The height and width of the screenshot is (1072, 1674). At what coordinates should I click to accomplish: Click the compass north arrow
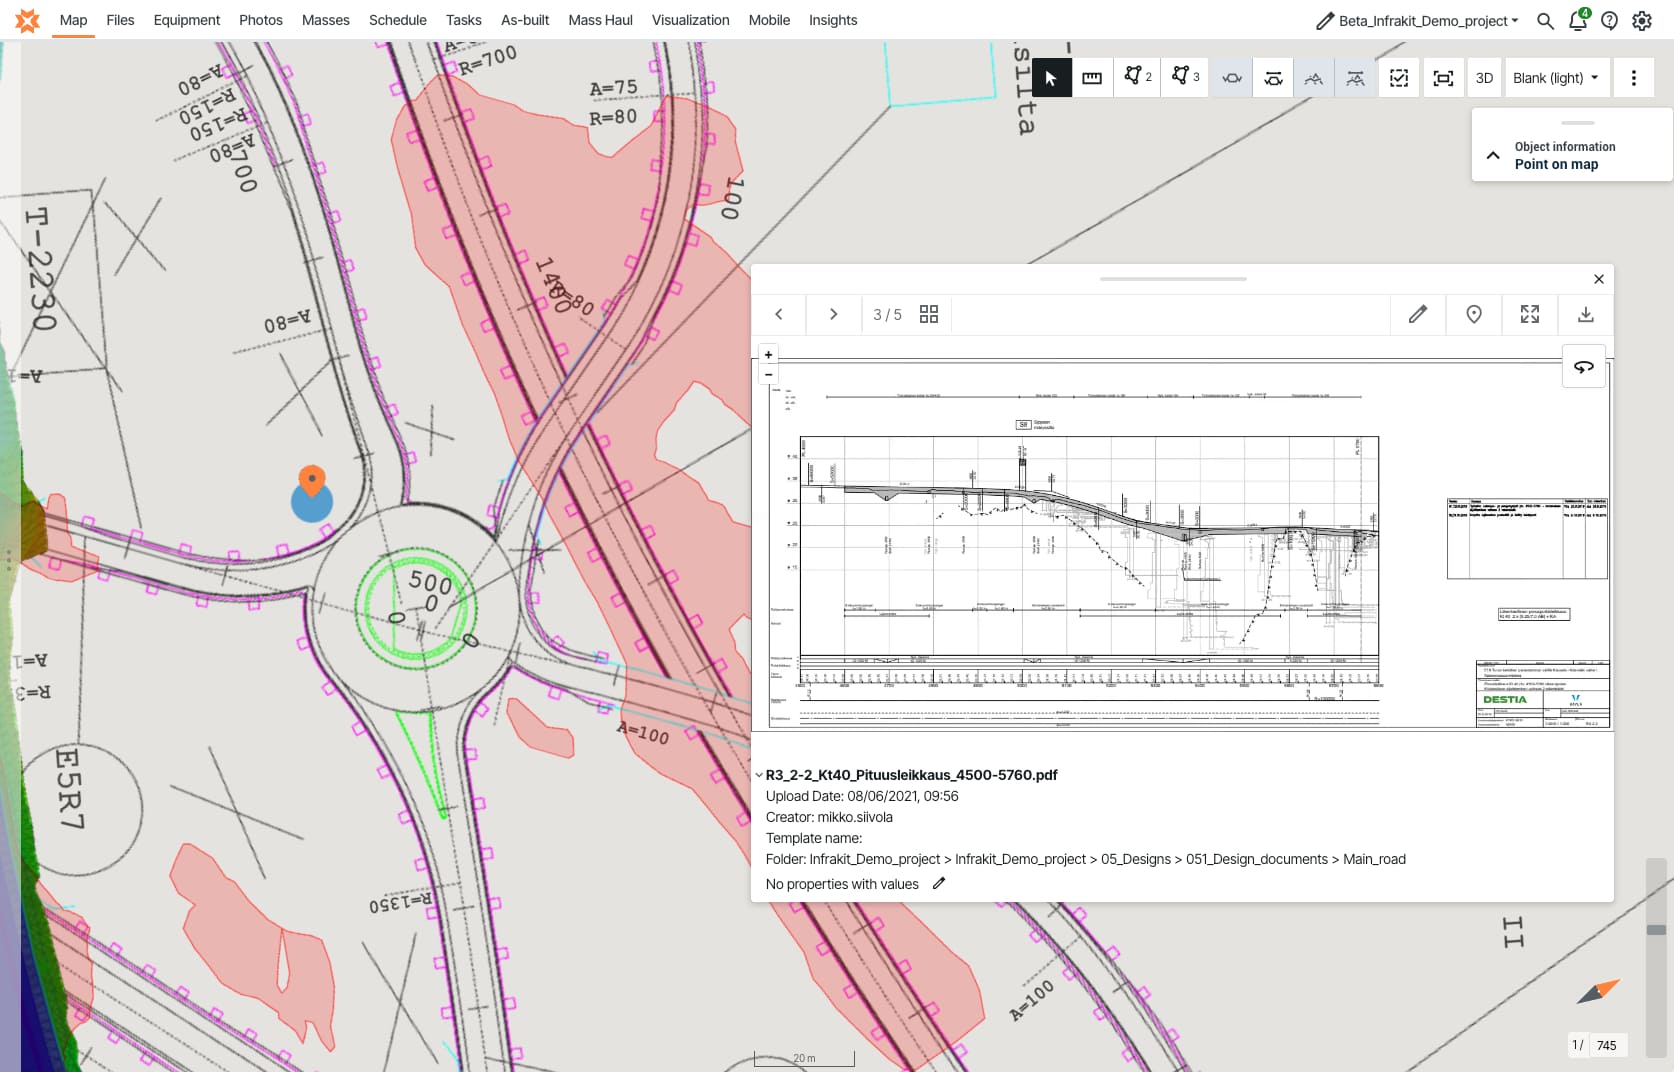point(1598,992)
